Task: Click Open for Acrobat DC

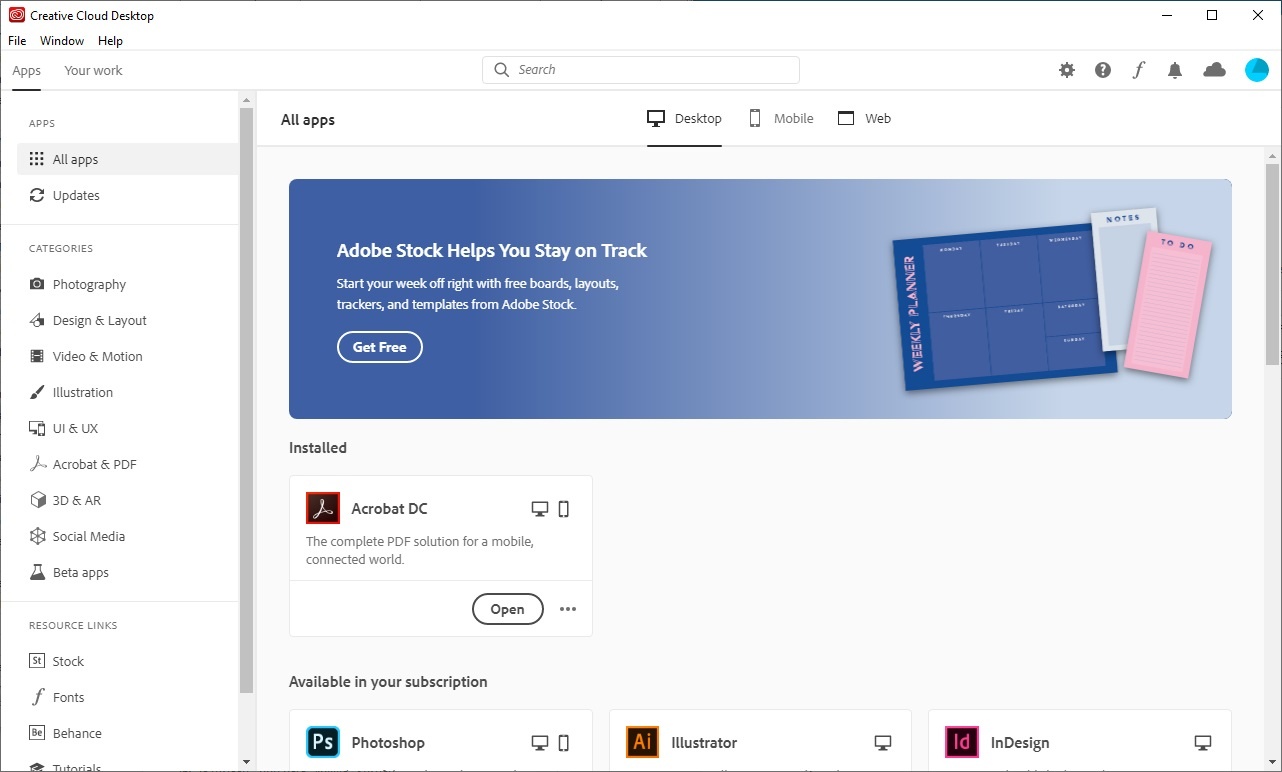Action: [507, 609]
